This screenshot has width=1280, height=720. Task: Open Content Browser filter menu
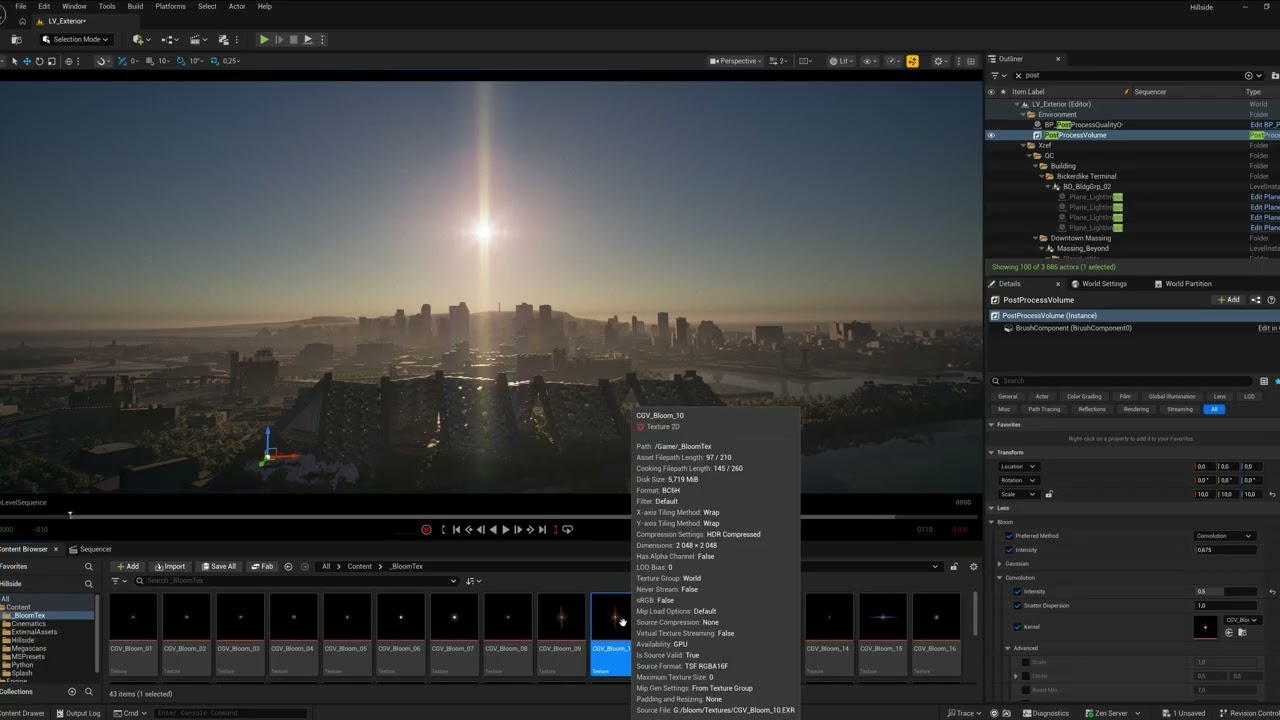coord(118,581)
